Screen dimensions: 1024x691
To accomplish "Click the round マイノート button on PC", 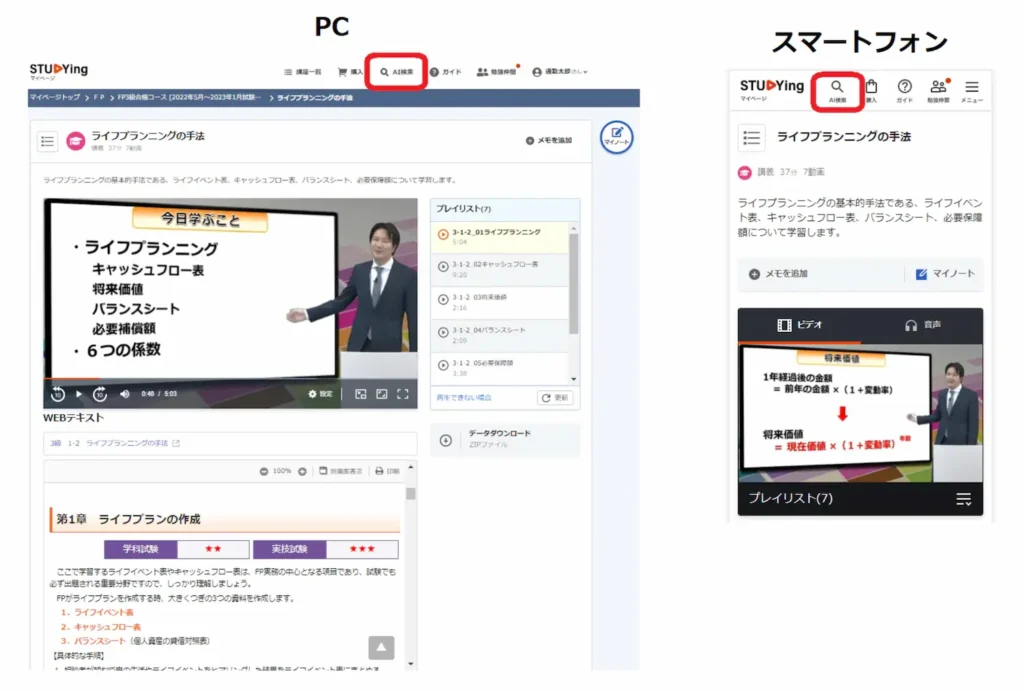I will (616, 138).
